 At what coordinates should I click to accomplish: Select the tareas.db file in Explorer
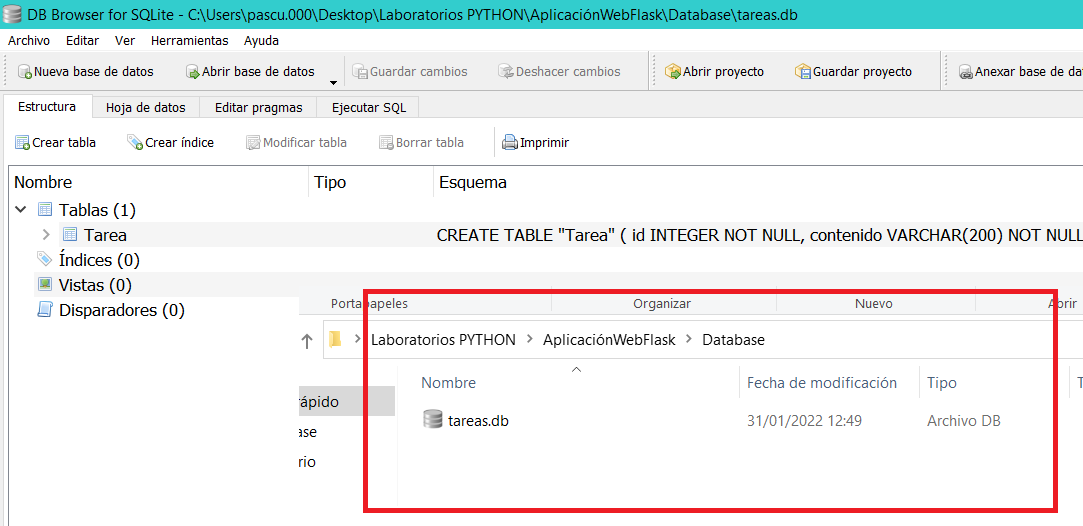[479, 420]
